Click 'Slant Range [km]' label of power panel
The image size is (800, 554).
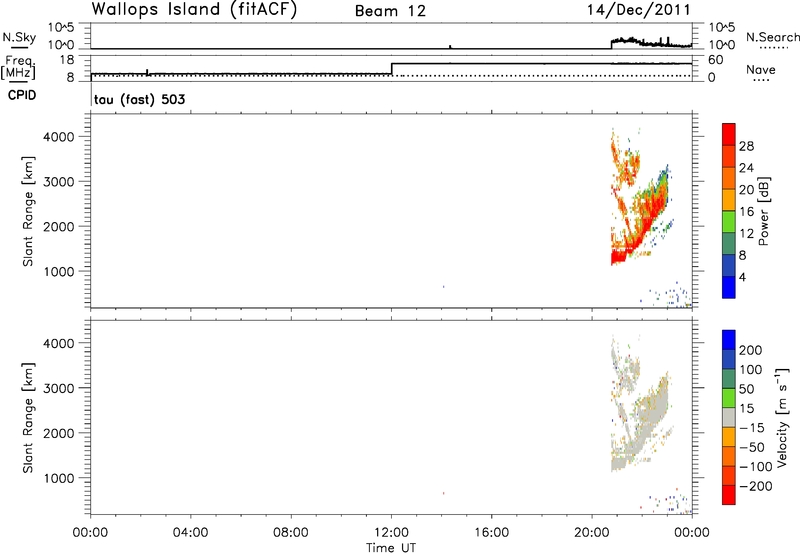pos(28,211)
